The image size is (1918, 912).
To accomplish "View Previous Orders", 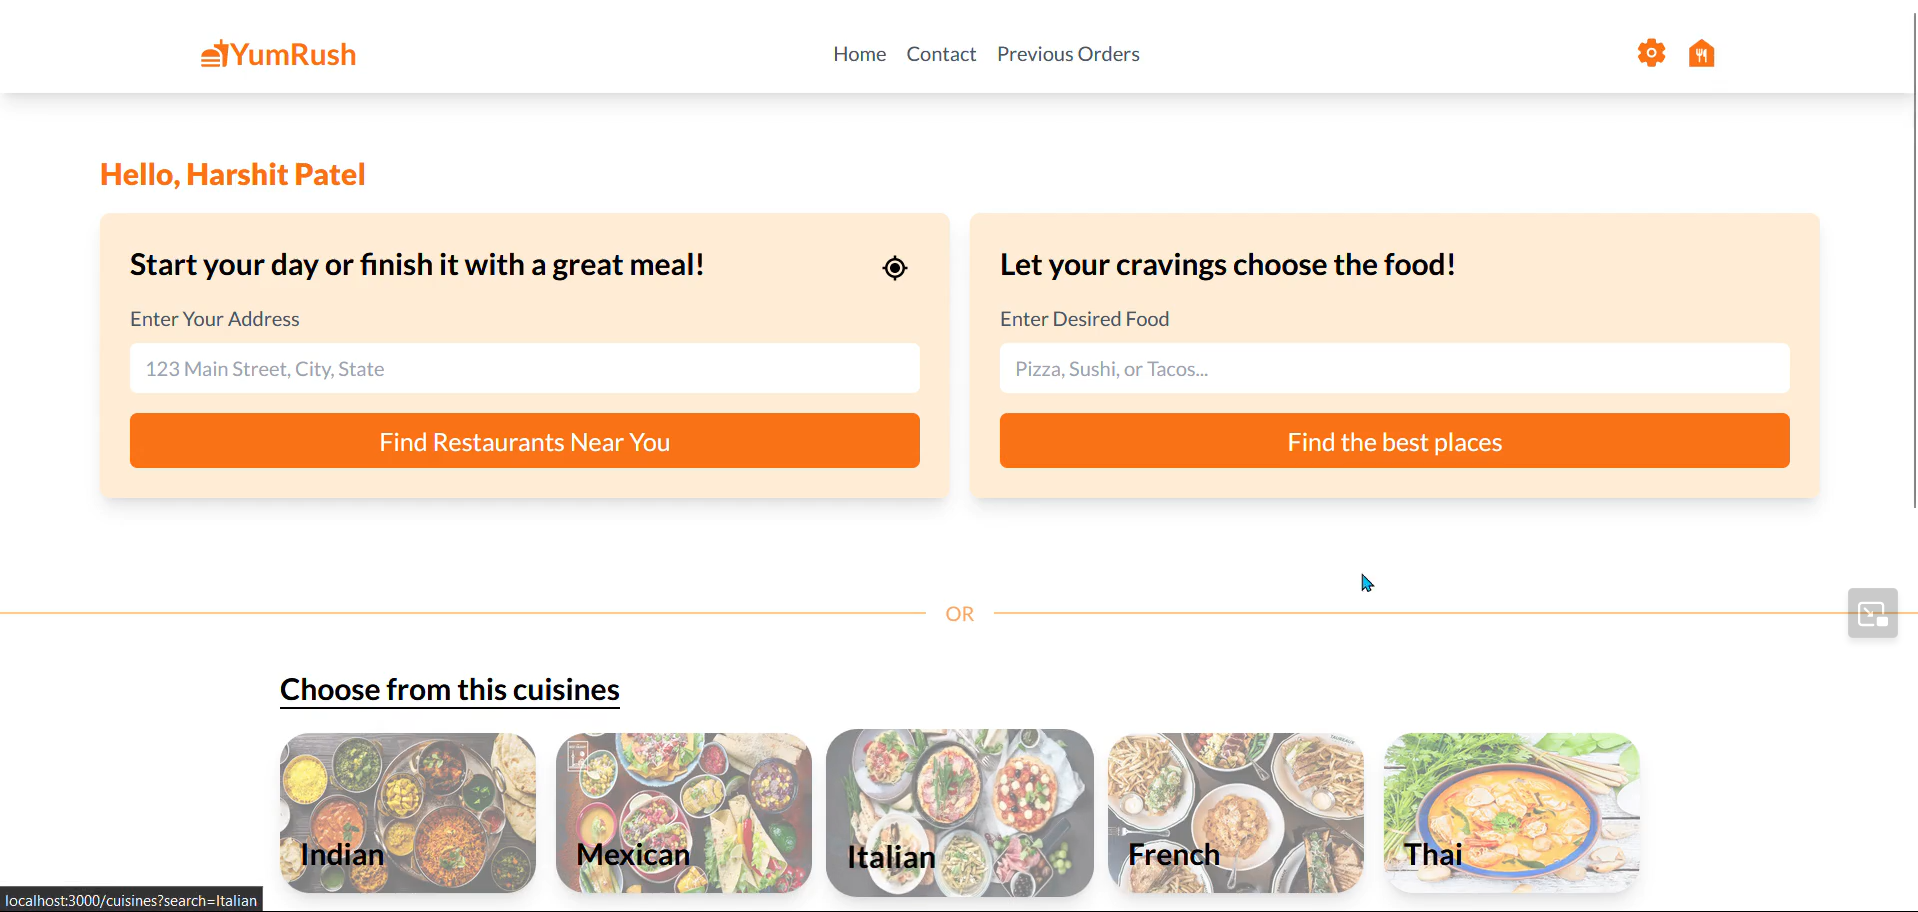I will click(x=1068, y=54).
